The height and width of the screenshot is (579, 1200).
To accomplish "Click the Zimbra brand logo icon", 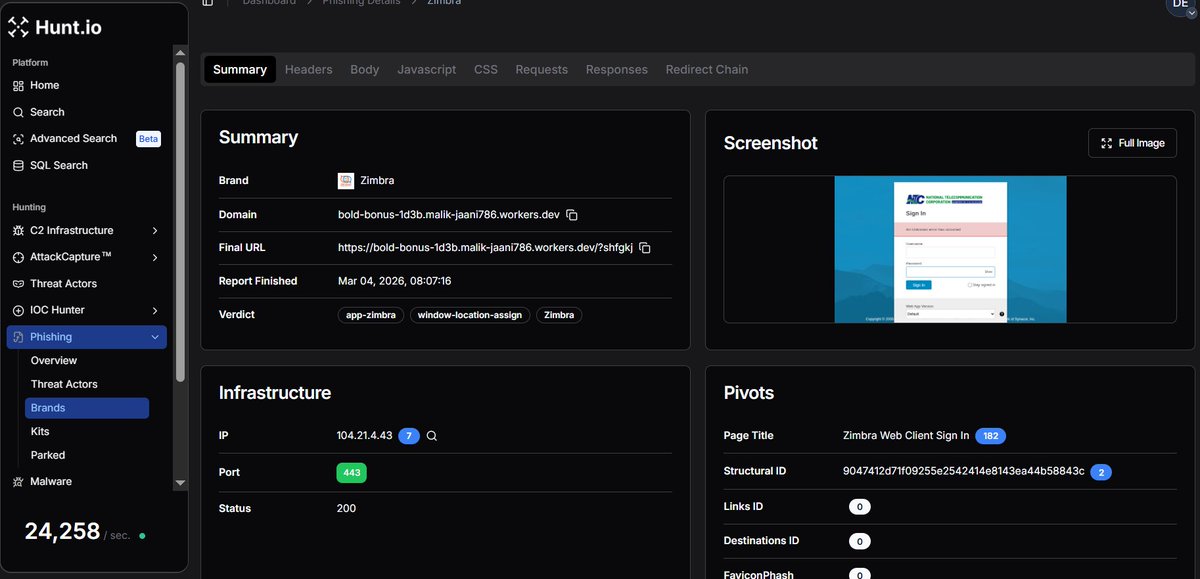I will 346,181.
